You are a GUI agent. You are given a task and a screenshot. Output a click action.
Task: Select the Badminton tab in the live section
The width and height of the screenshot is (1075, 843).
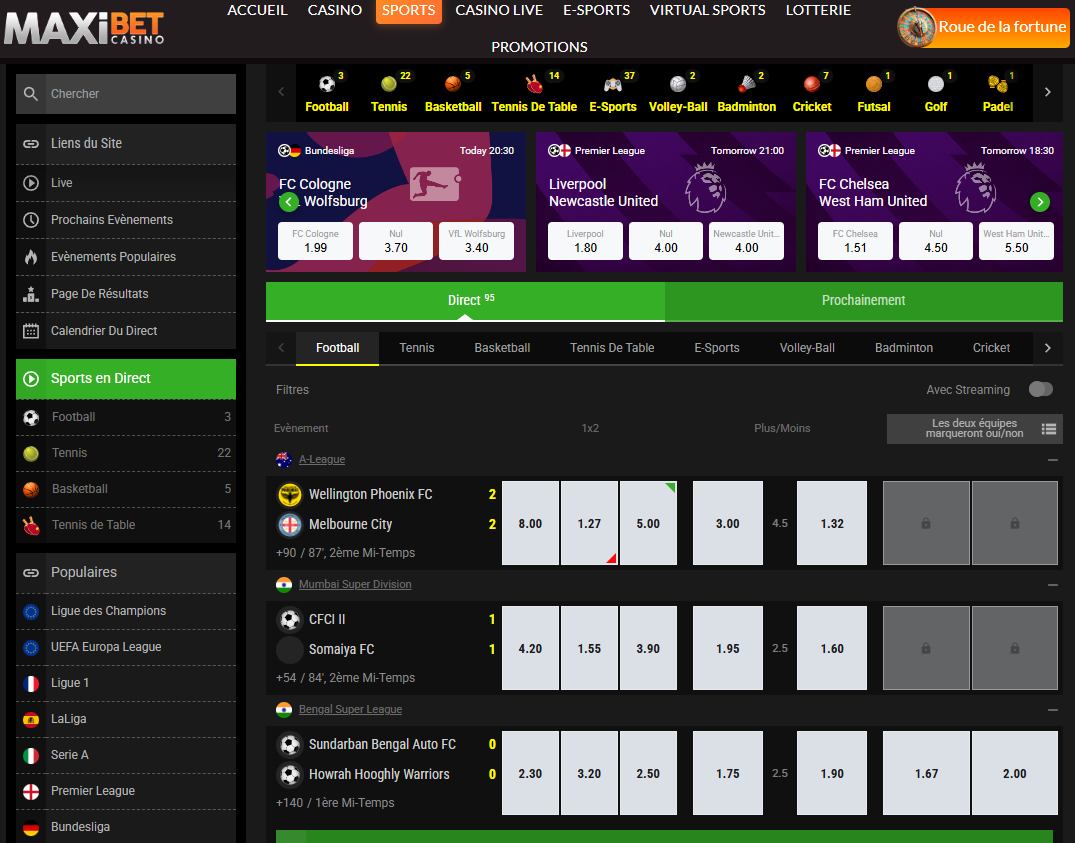pyautogui.click(x=904, y=348)
